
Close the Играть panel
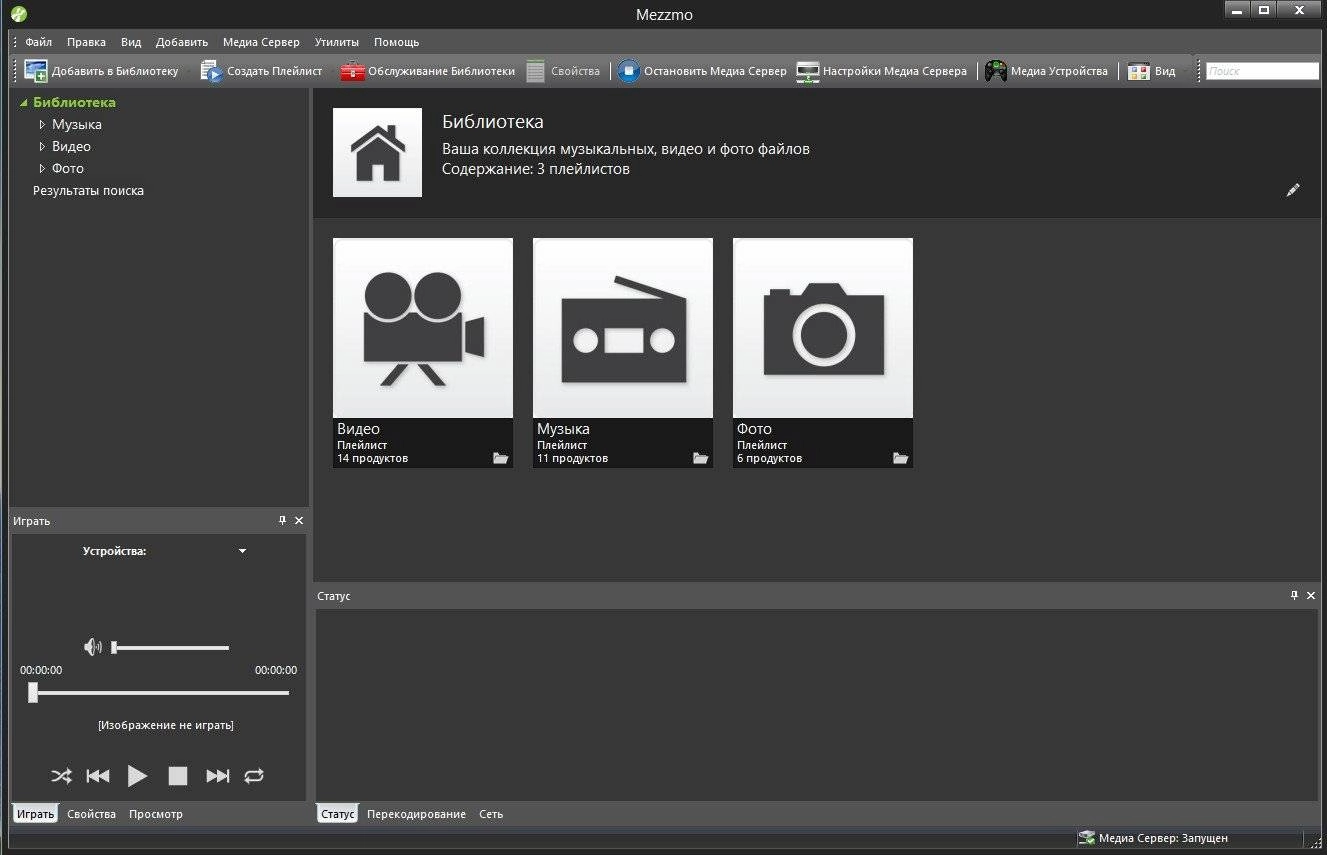pyautogui.click(x=299, y=520)
